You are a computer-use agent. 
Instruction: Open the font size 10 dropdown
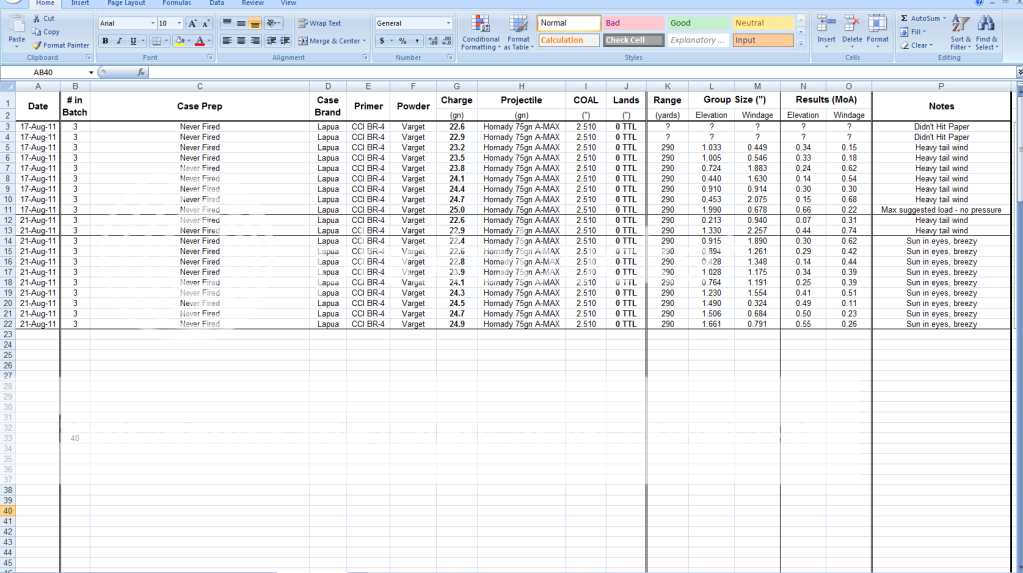coord(179,23)
